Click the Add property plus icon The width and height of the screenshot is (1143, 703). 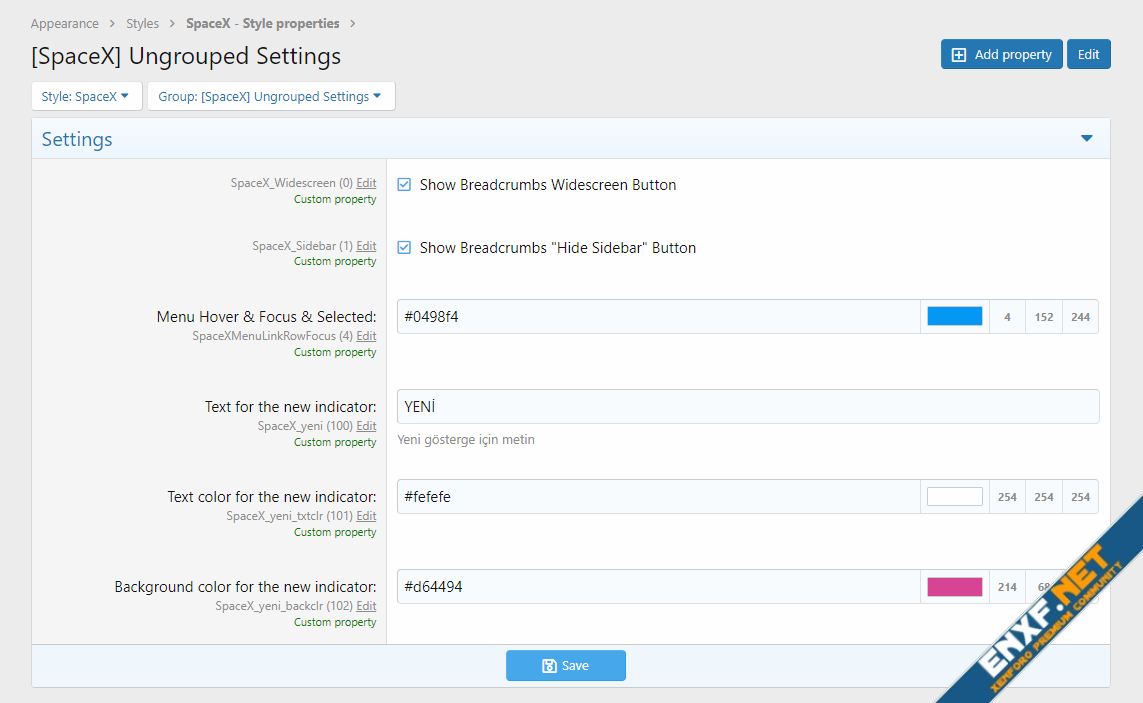(958, 55)
